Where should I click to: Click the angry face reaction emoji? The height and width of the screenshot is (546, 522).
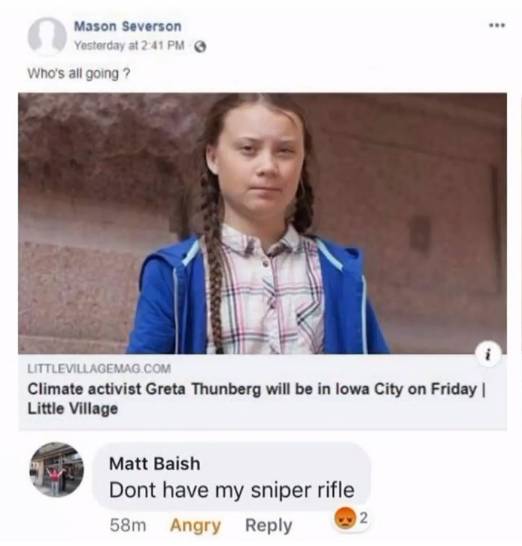tap(344, 519)
